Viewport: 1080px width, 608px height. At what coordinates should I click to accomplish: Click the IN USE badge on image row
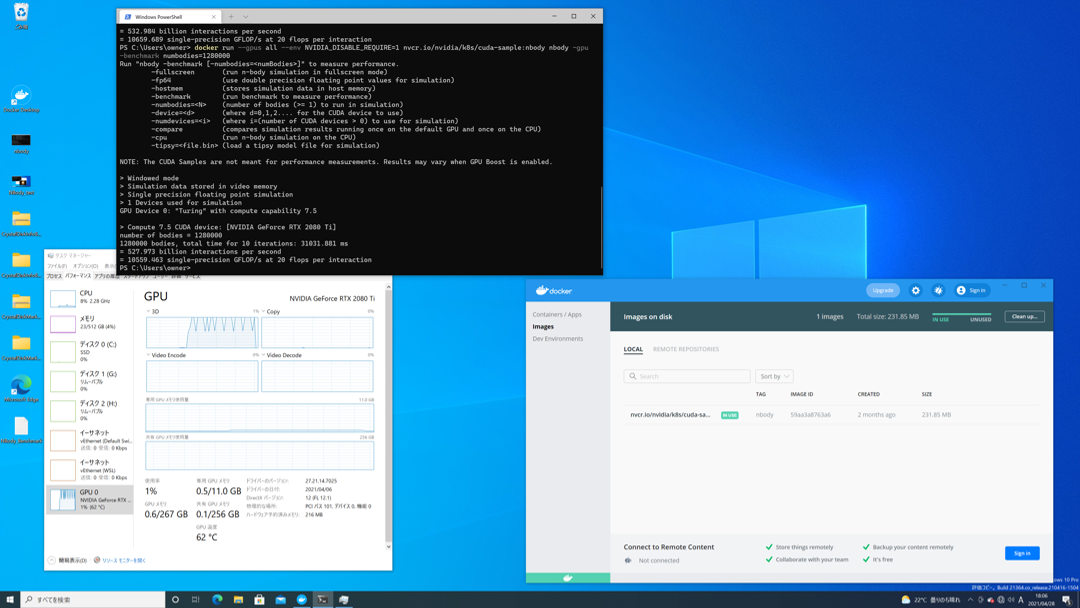pyautogui.click(x=729, y=415)
